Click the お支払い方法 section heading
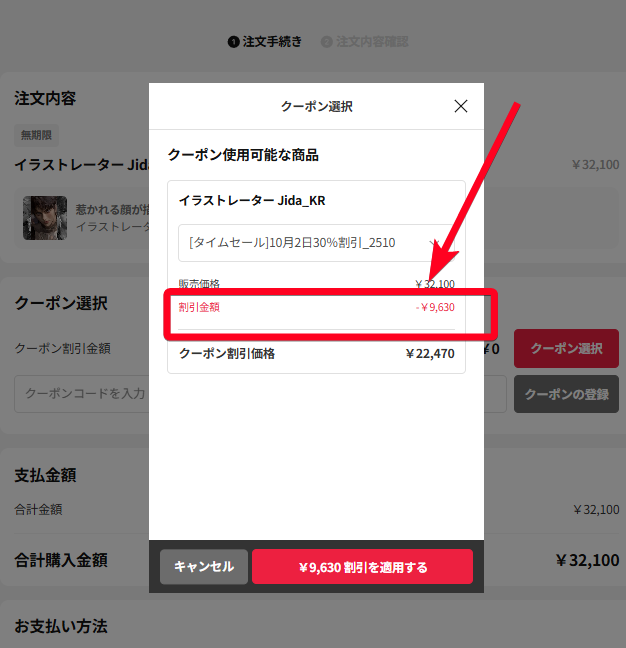 click(61, 626)
